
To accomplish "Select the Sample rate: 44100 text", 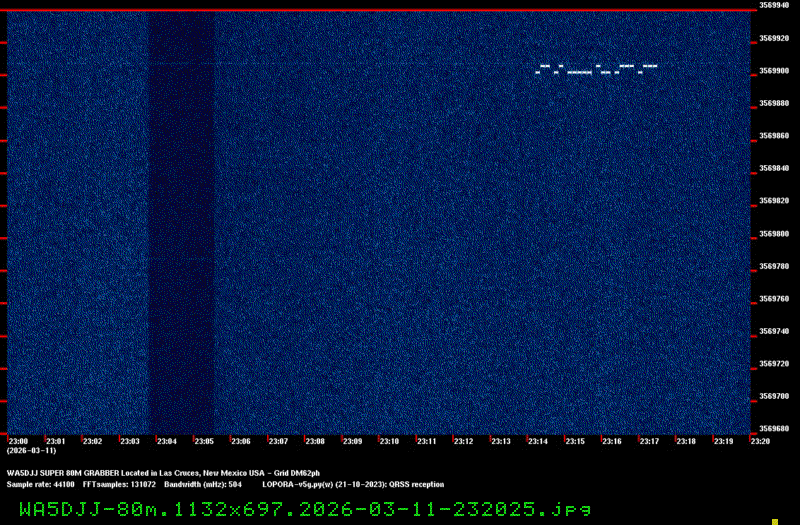I will point(40,485).
